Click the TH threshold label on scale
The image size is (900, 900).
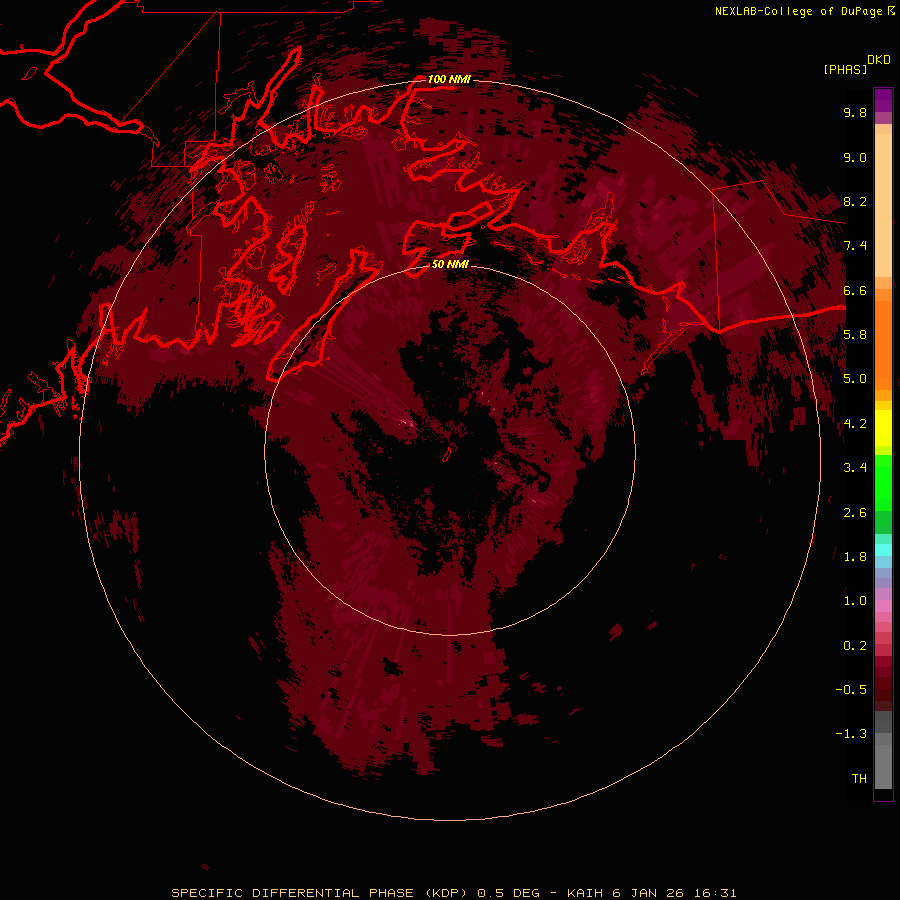[x=859, y=779]
